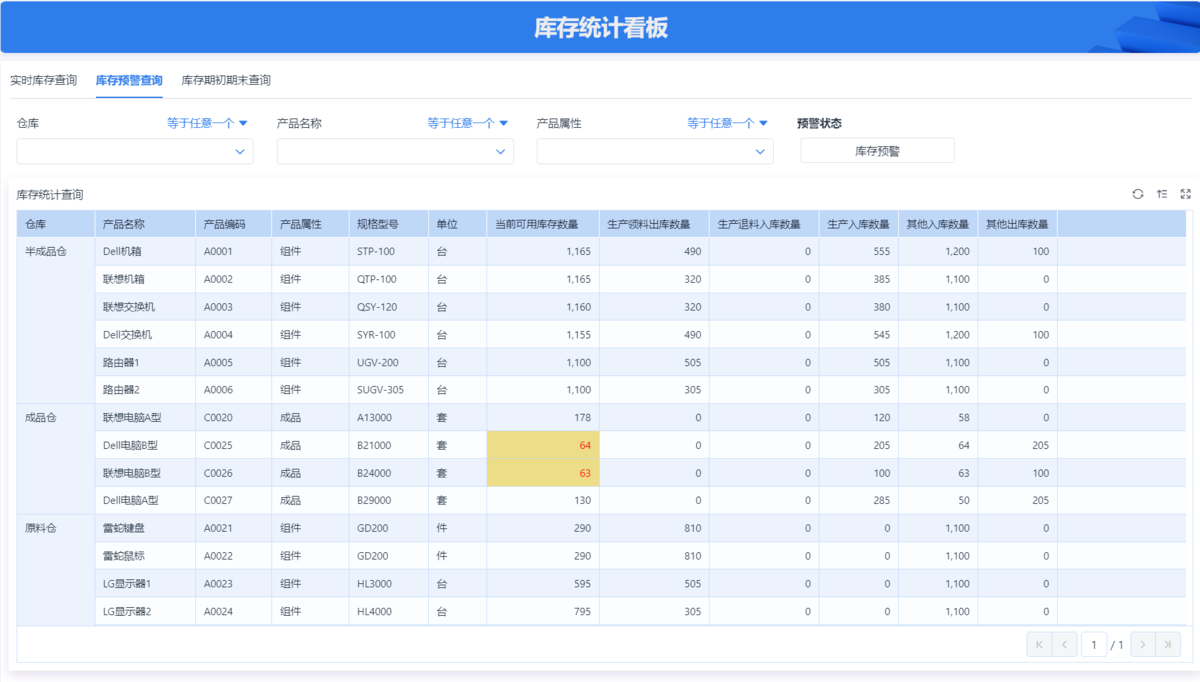Click the dropdown arrow beside 仓库 filter
The width and height of the screenshot is (1200, 682).
[239, 151]
